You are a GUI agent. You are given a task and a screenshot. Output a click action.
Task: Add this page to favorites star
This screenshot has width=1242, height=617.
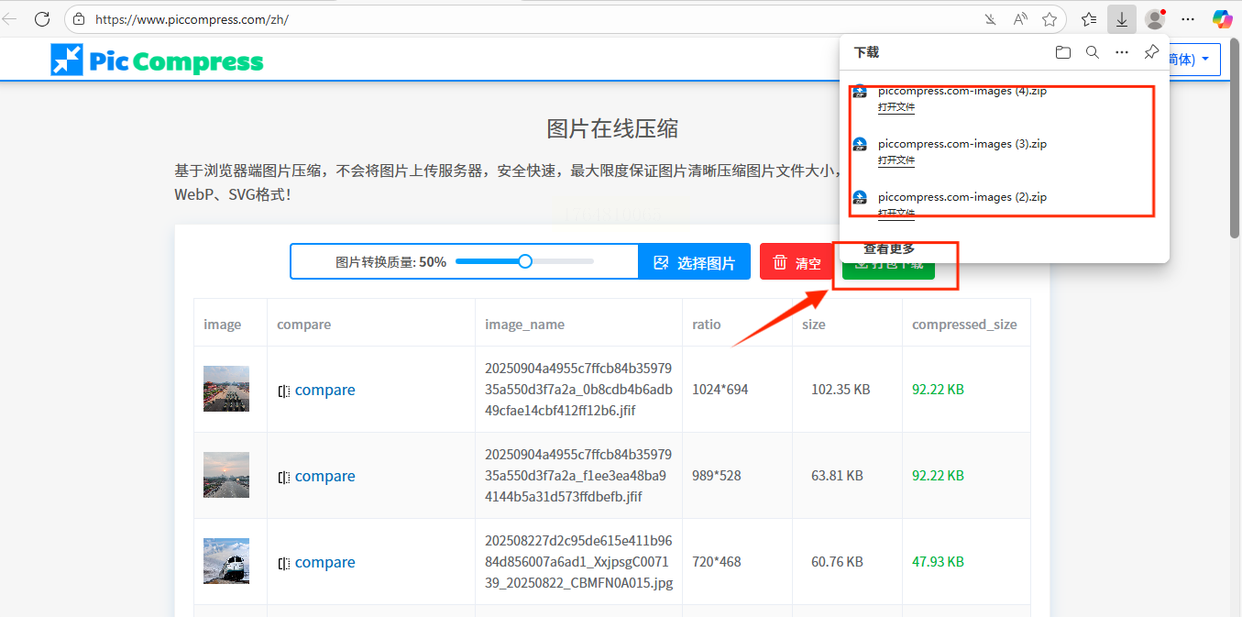(x=1049, y=19)
